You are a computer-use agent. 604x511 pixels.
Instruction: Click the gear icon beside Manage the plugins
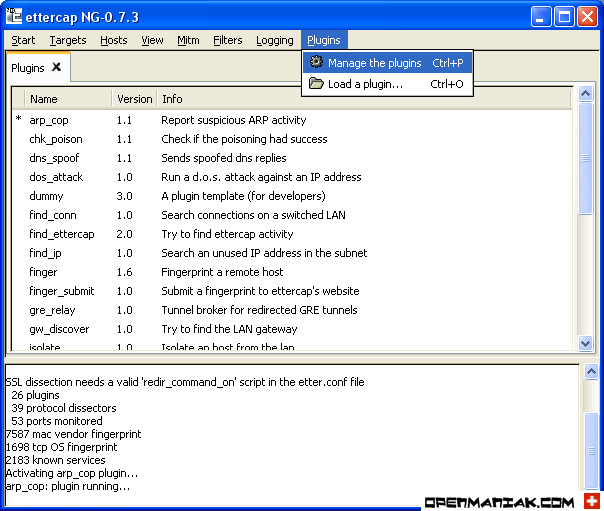click(316, 62)
